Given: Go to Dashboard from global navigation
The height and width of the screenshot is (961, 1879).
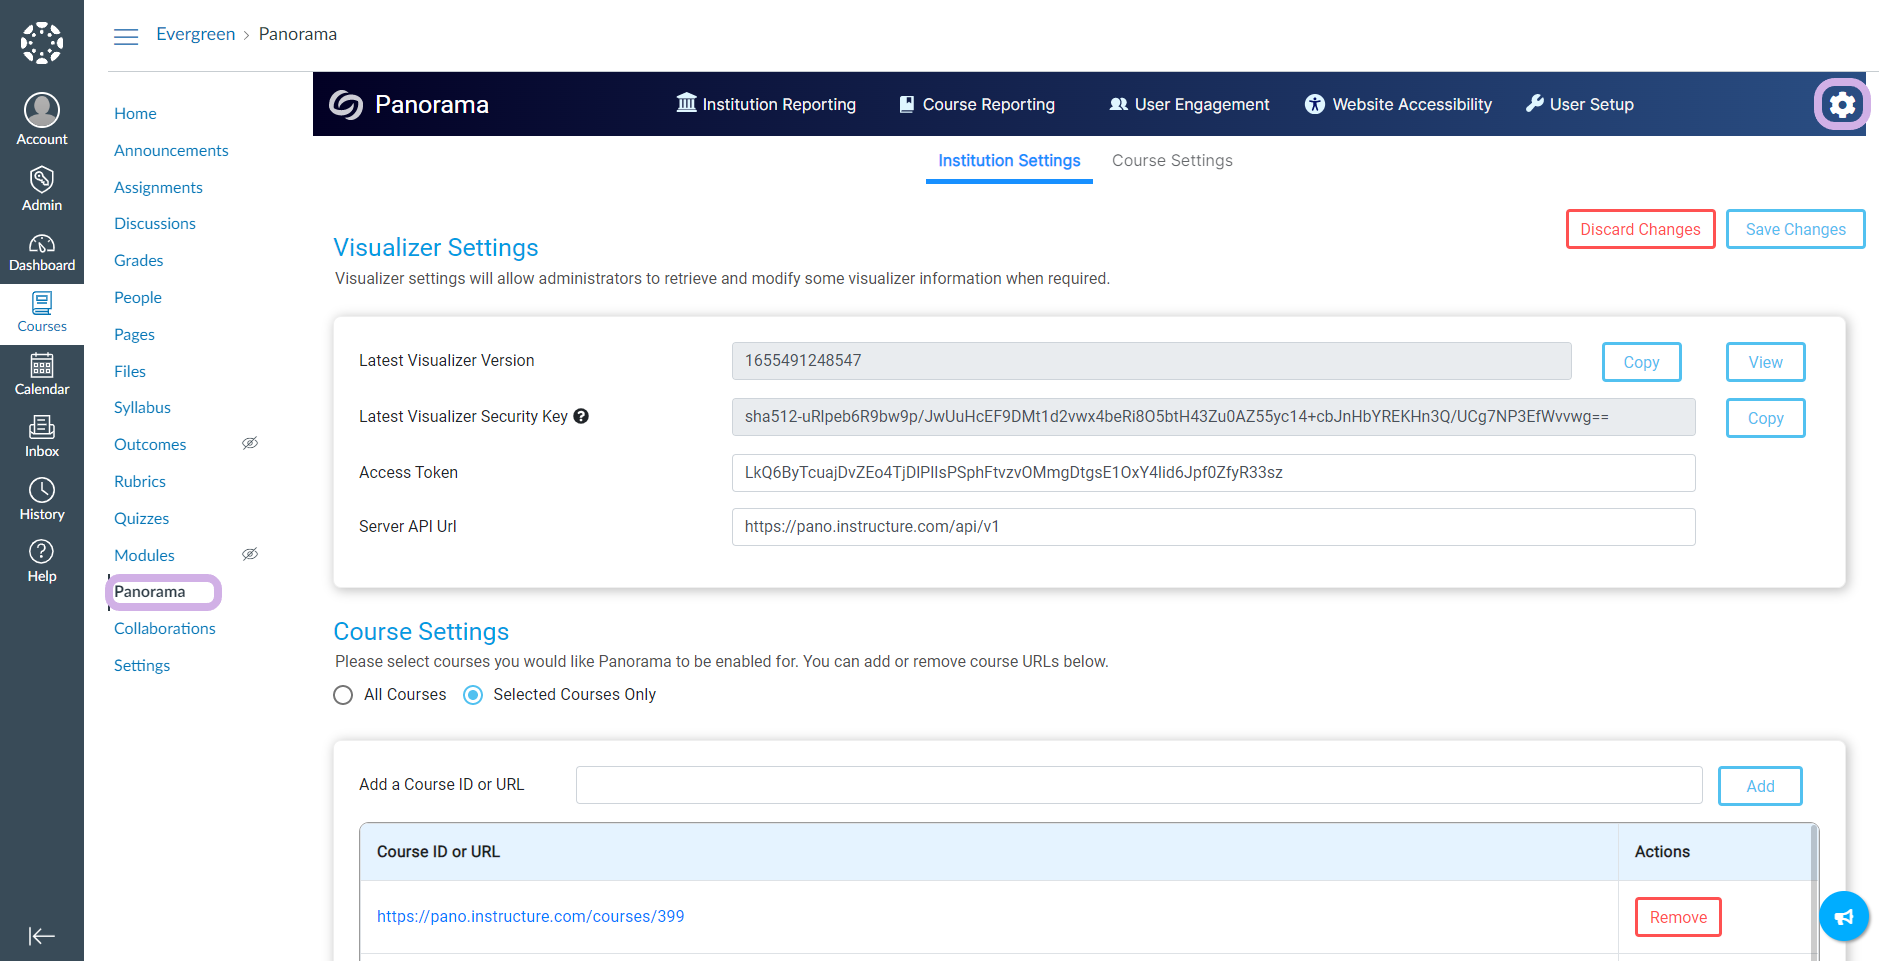Looking at the screenshot, I should pyautogui.click(x=42, y=252).
